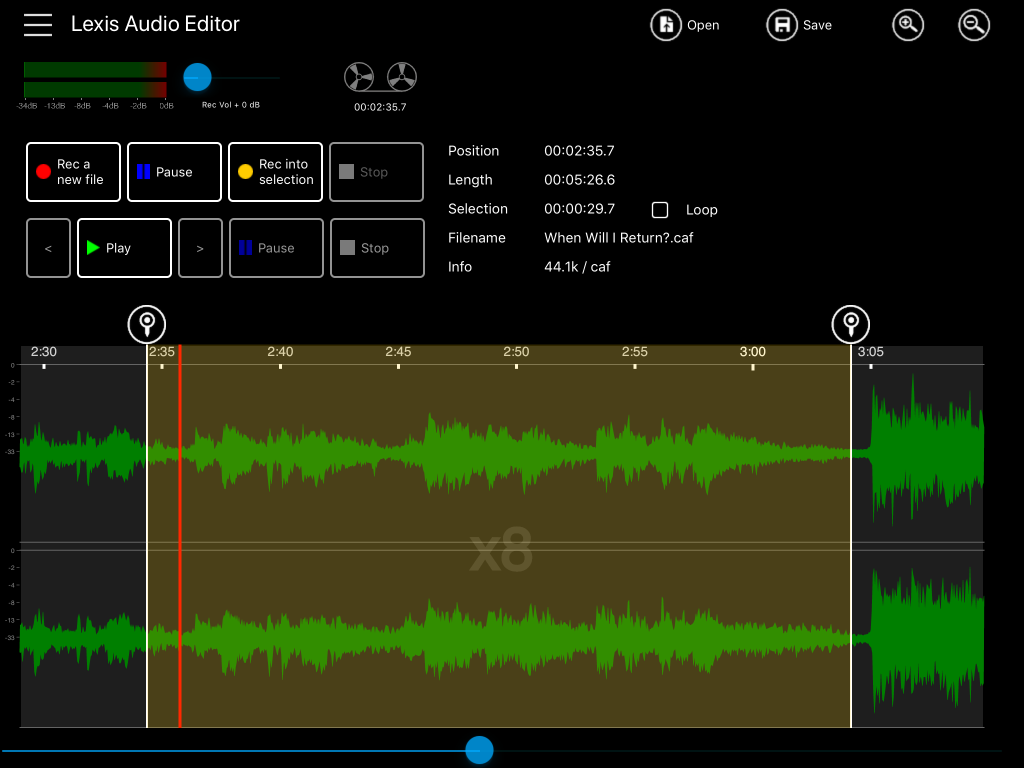Click the 2:40 mark on the timeline

click(x=280, y=352)
